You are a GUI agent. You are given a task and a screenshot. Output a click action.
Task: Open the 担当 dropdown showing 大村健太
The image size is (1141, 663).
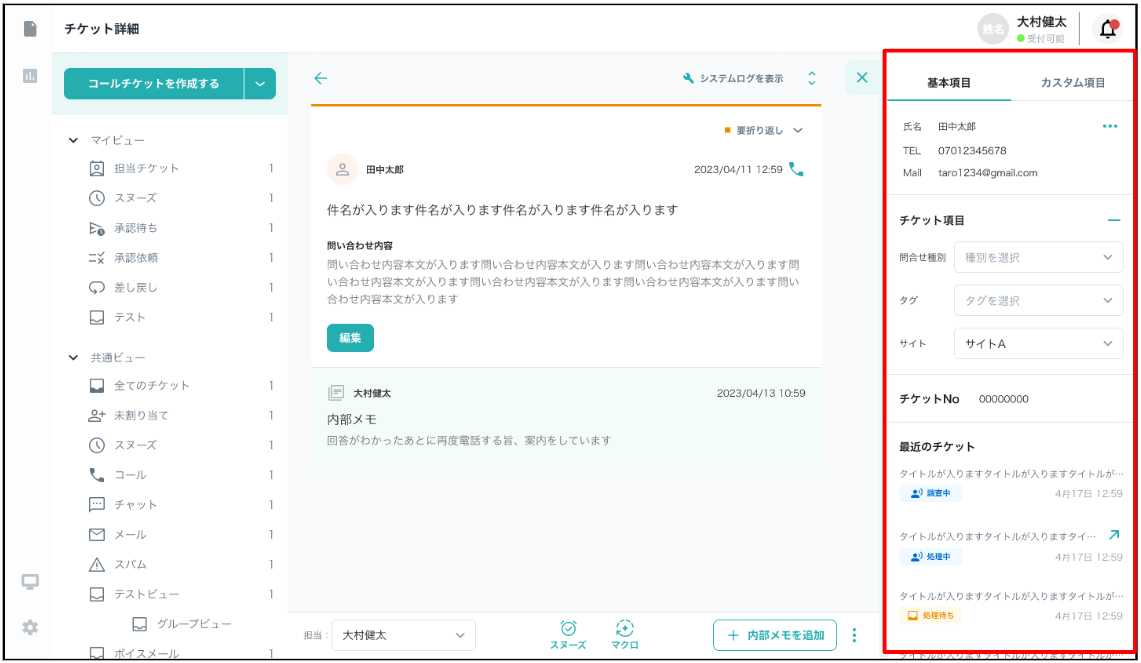coord(404,635)
